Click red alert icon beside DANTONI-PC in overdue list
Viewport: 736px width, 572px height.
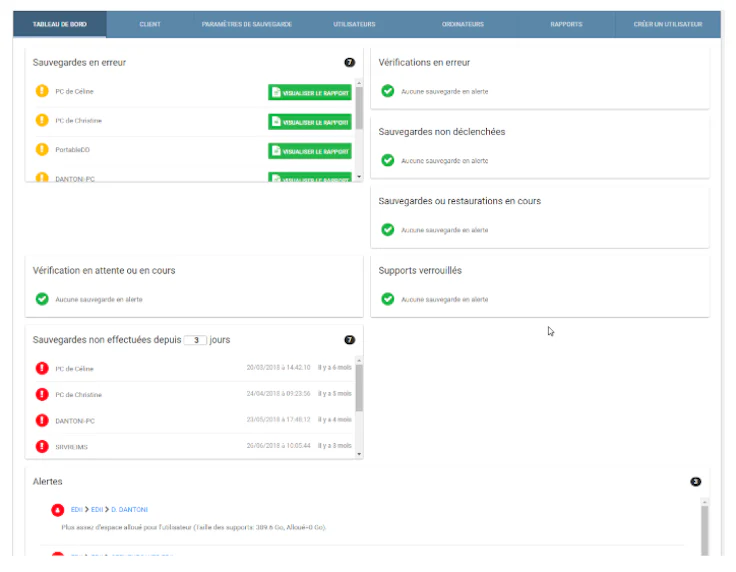42,420
